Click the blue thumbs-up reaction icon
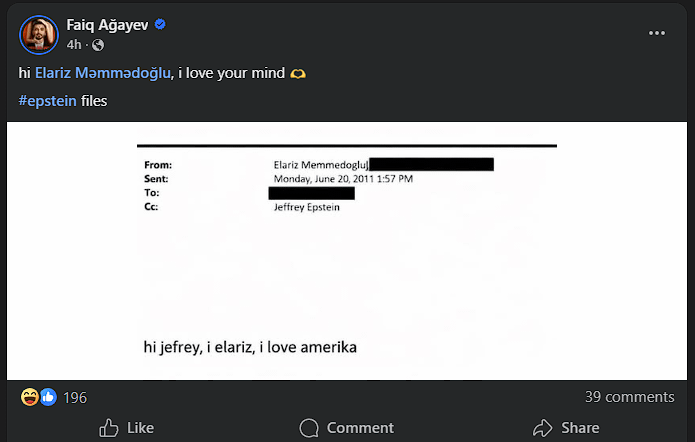The width and height of the screenshot is (695, 442). (x=47, y=397)
